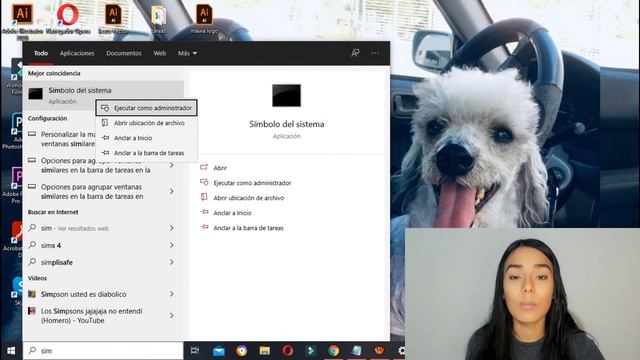
Task: Open the three-dots options in search header
Action: [375, 53]
